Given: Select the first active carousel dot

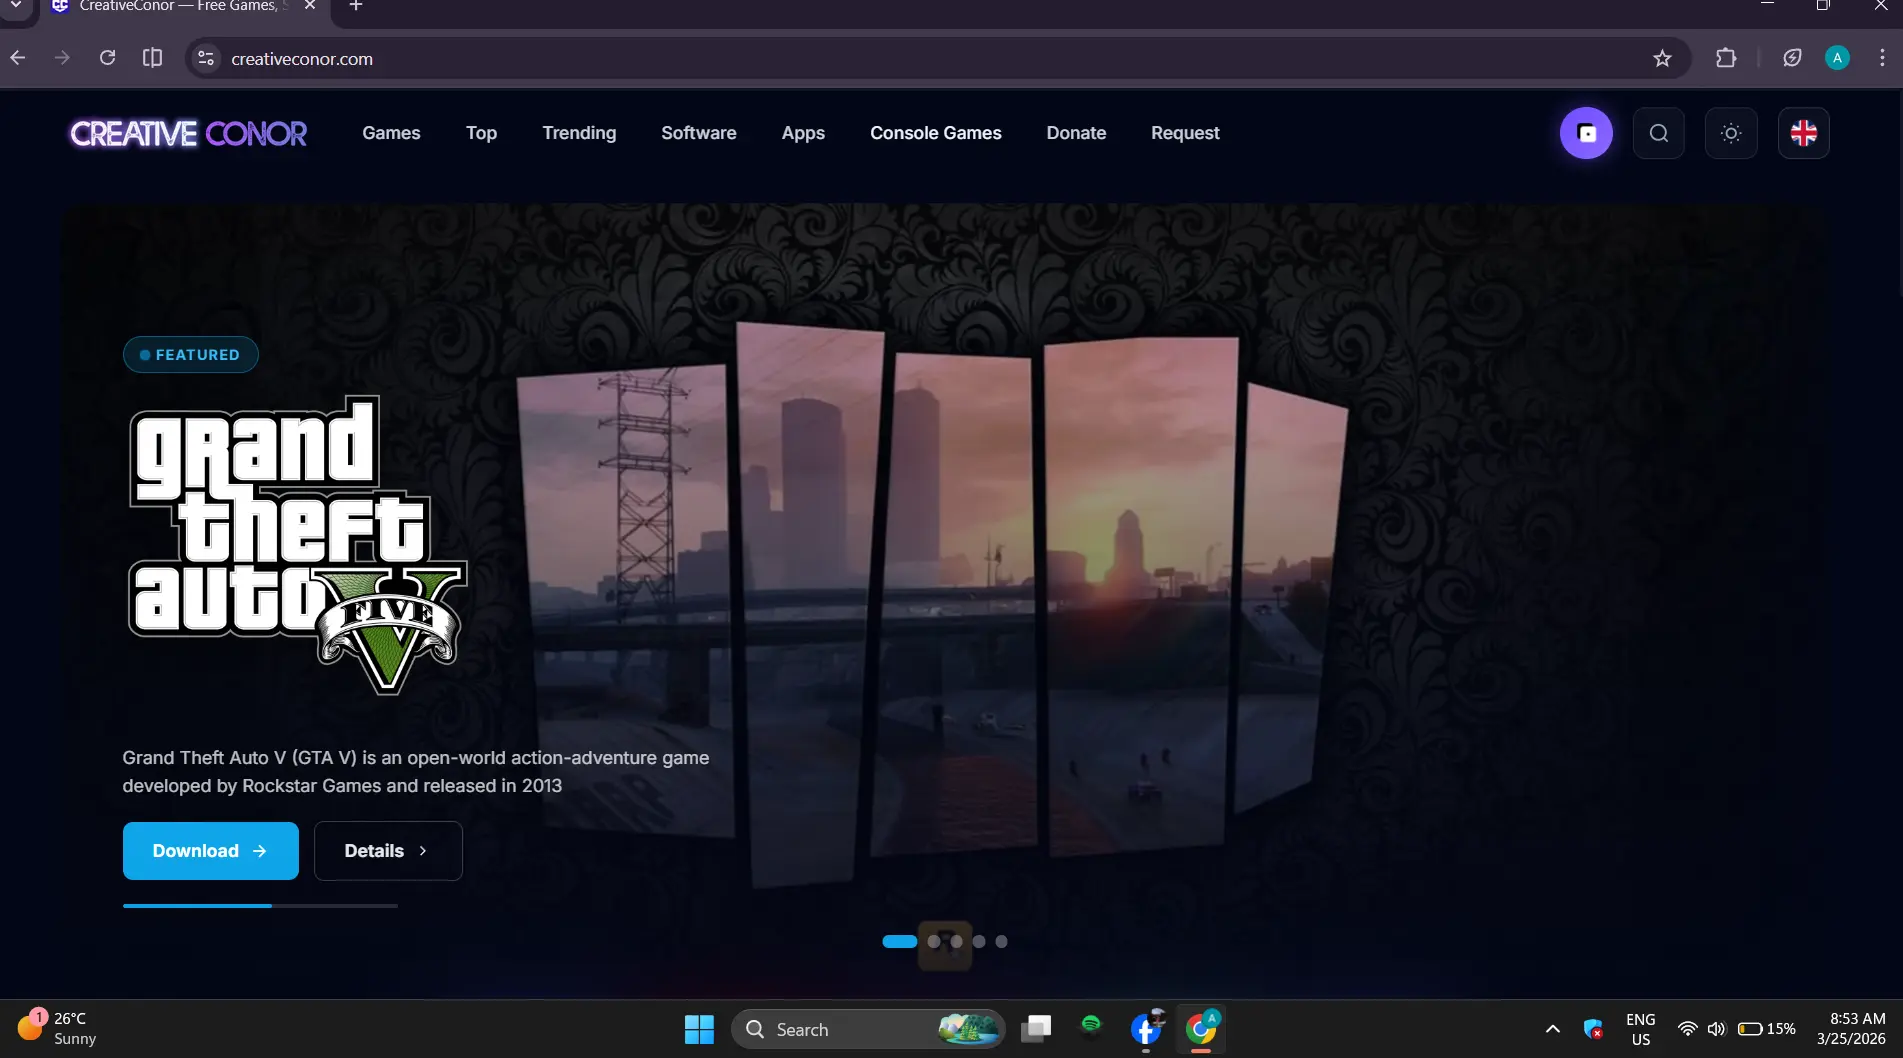Looking at the screenshot, I should [899, 941].
